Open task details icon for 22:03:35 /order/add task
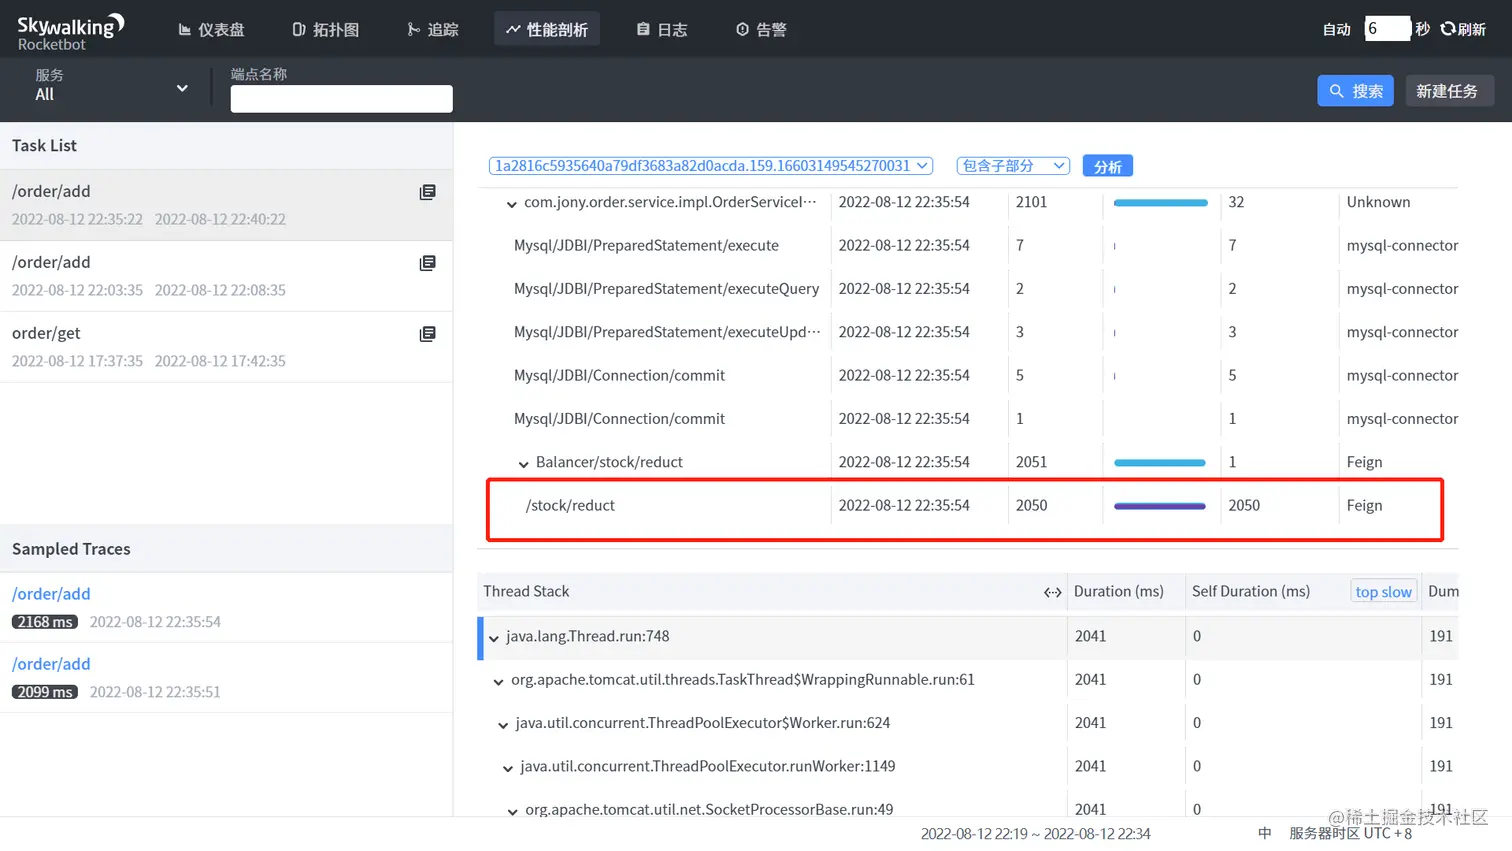 pos(427,263)
